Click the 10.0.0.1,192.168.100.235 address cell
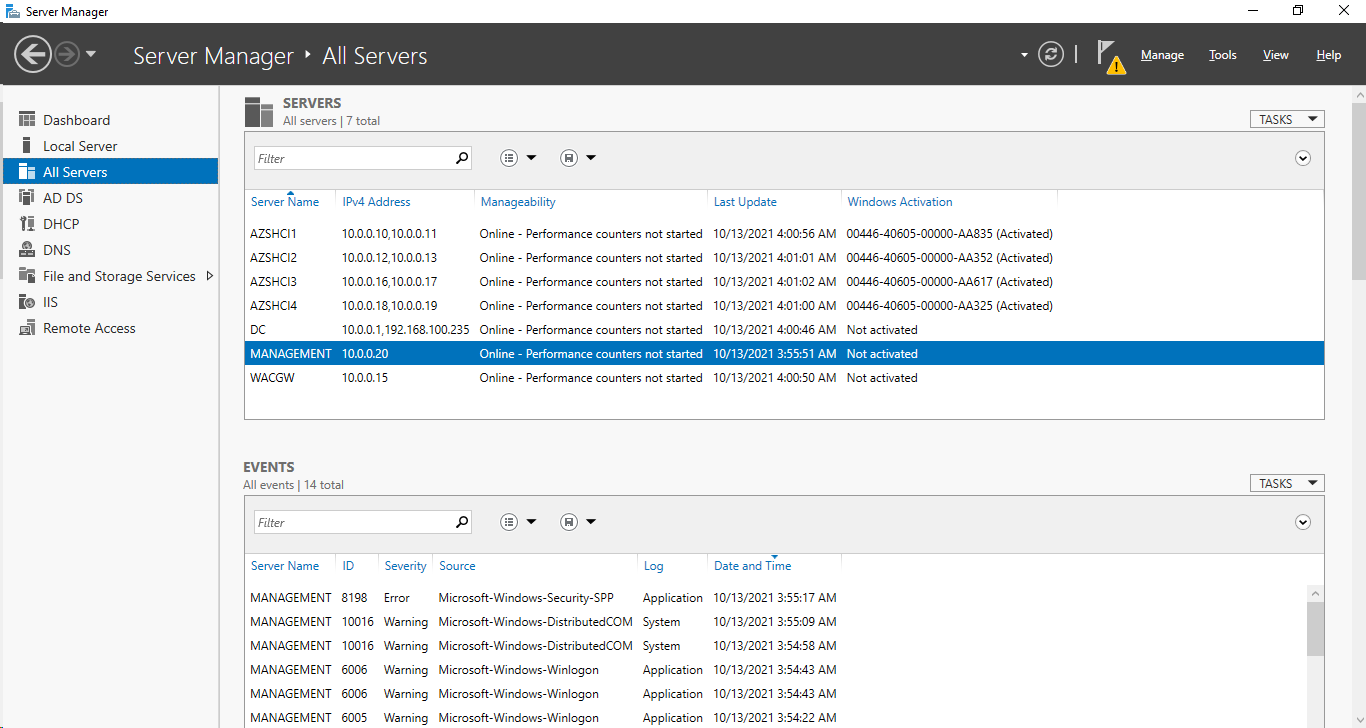1366x728 pixels. (405, 330)
